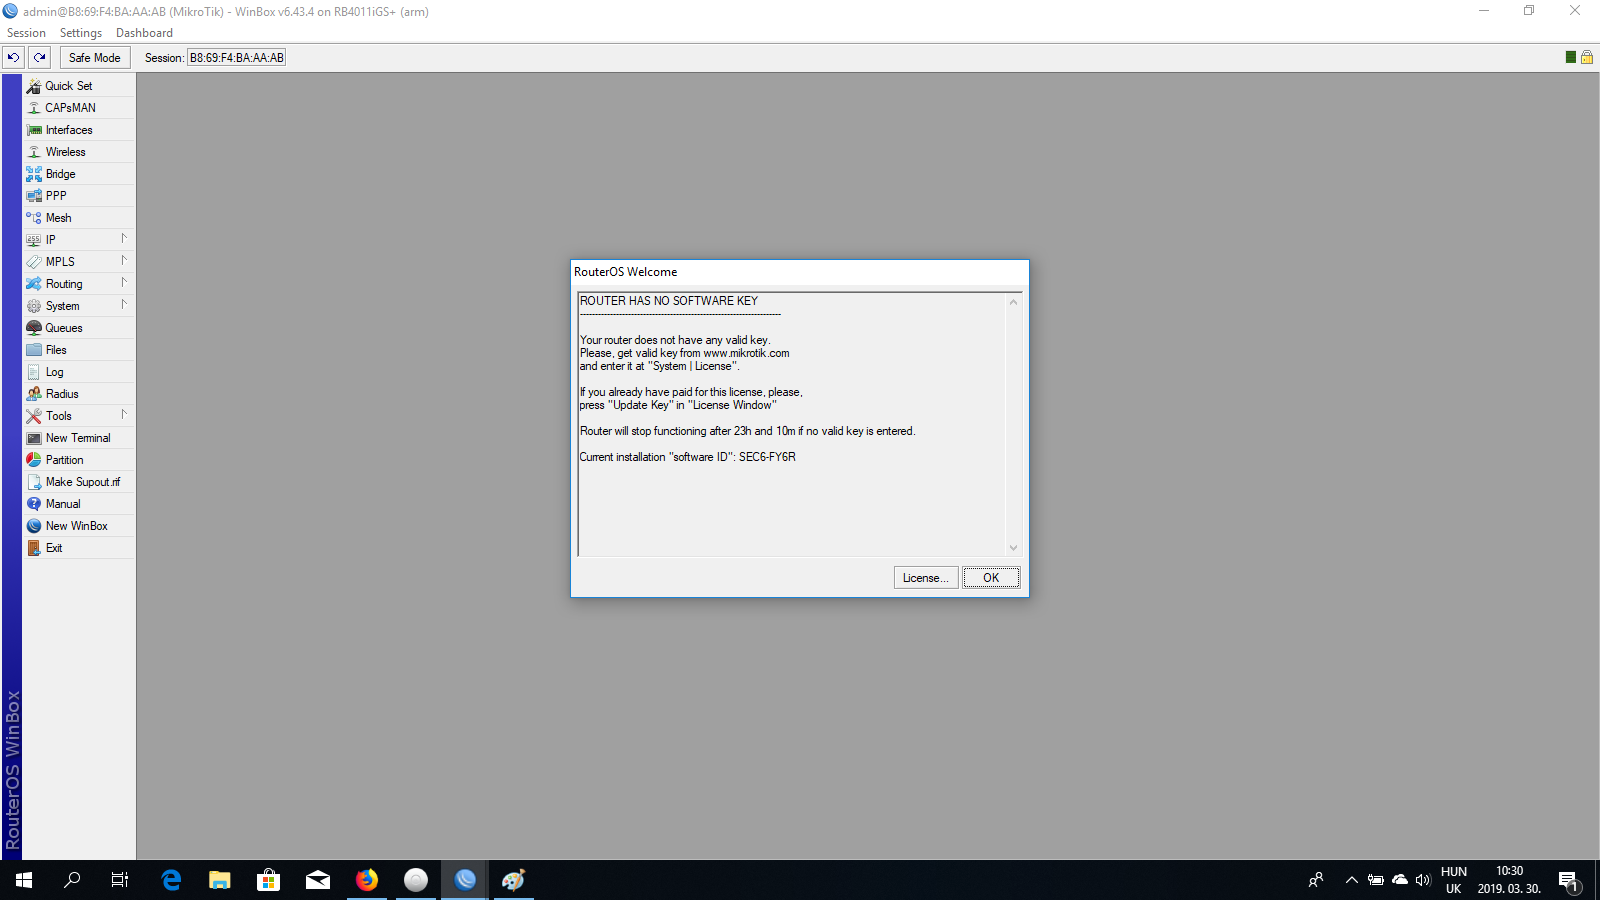Expand the MPLS submenu

pyautogui.click(x=79, y=262)
